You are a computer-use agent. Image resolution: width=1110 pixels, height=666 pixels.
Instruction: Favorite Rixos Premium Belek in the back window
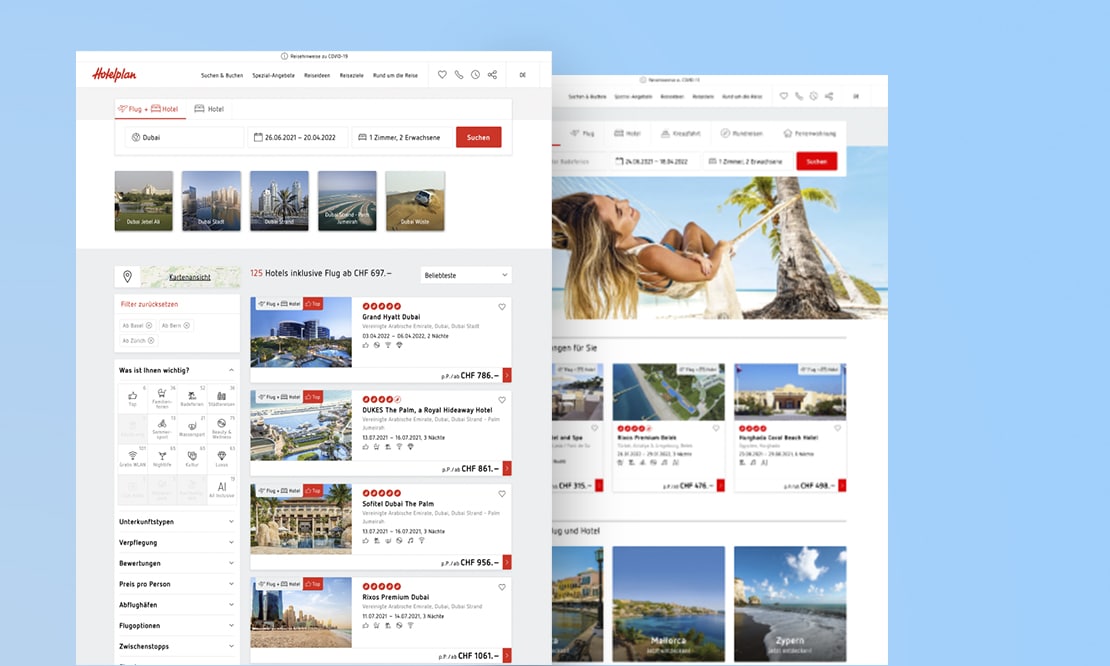click(716, 428)
